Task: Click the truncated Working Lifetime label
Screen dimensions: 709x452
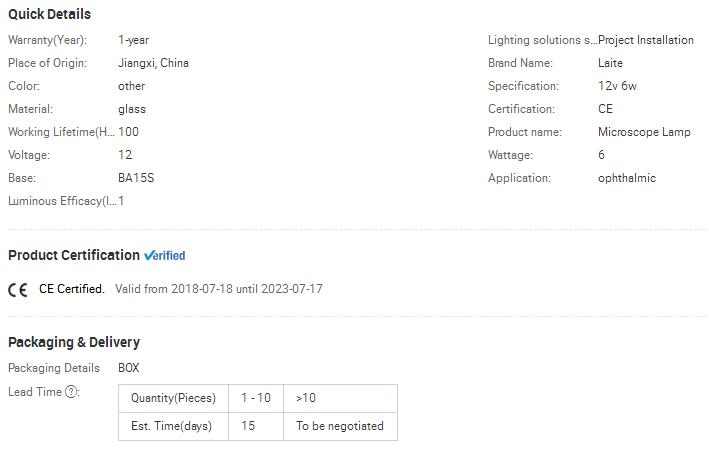Action: pyautogui.click(x=60, y=132)
